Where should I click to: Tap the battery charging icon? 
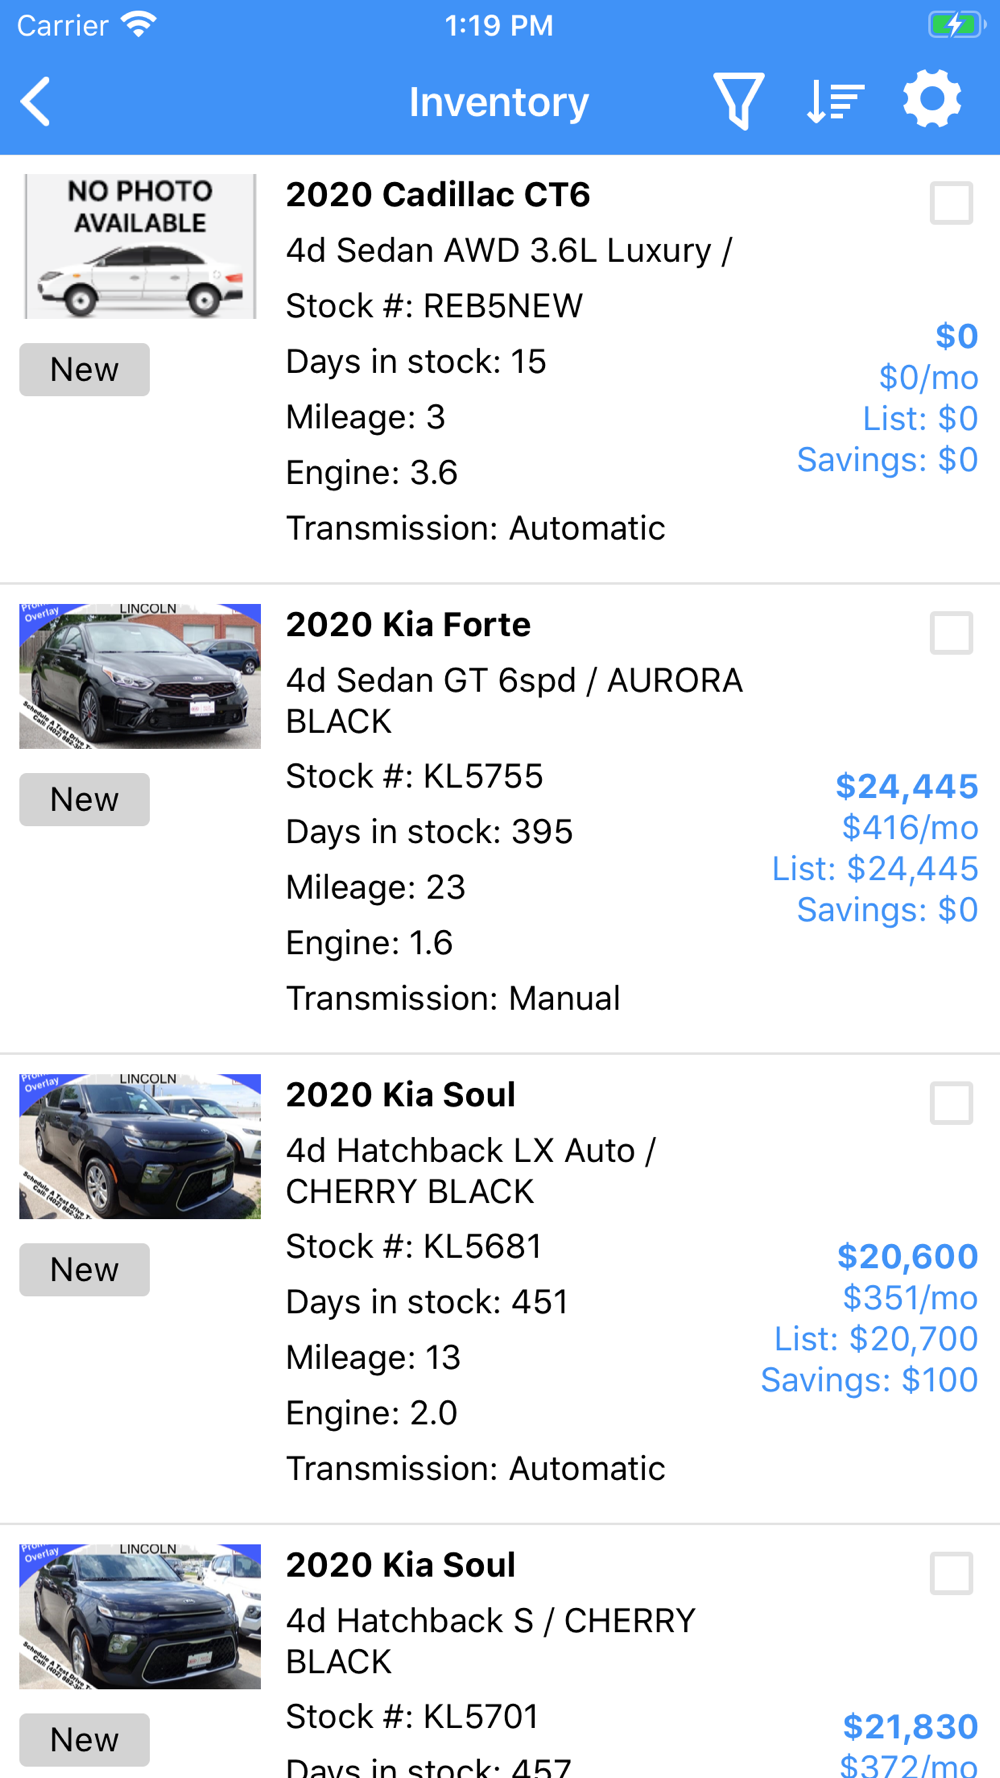[x=955, y=24]
